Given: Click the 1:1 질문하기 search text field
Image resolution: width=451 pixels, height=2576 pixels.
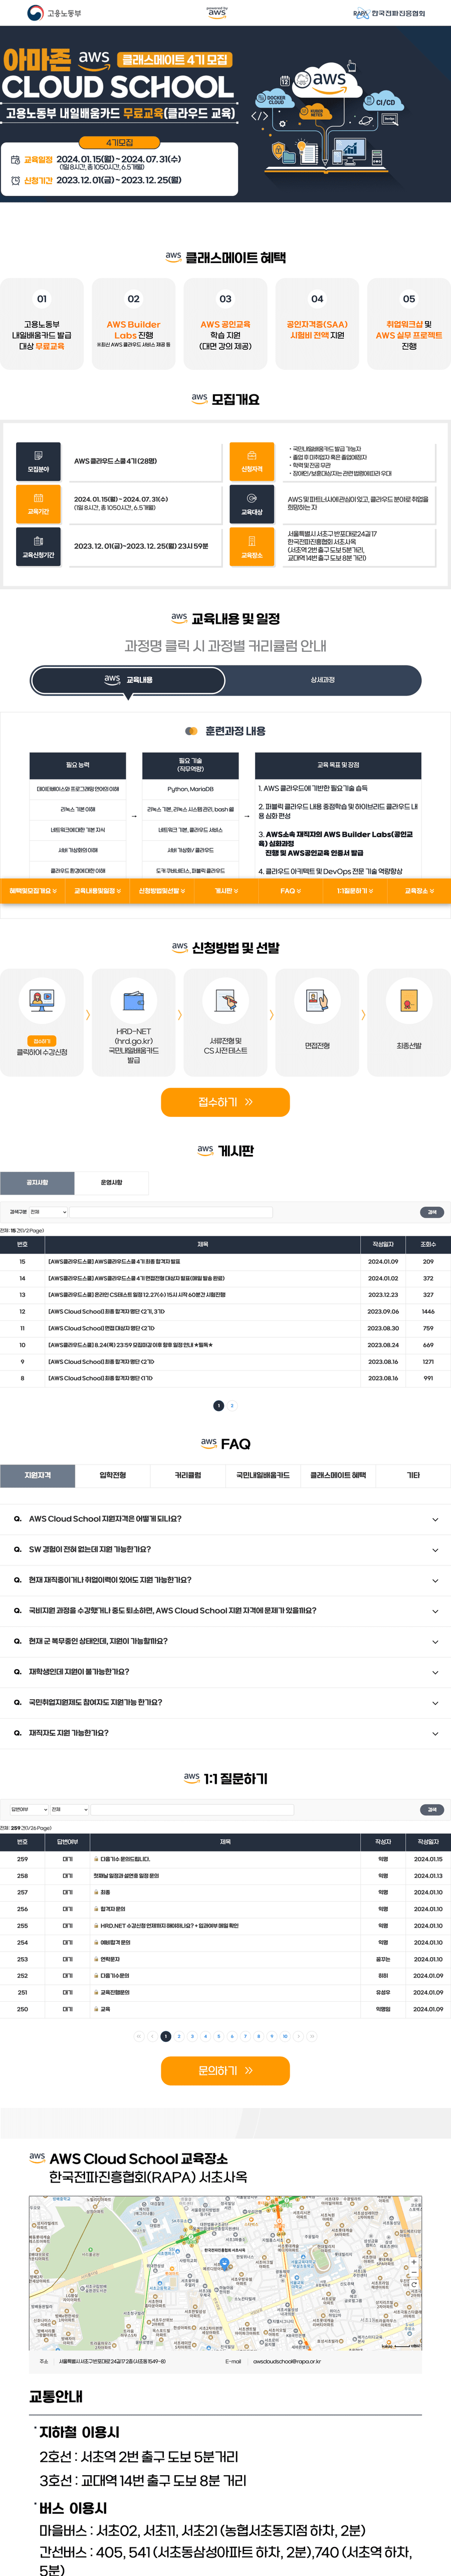Looking at the screenshot, I should (192, 1809).
